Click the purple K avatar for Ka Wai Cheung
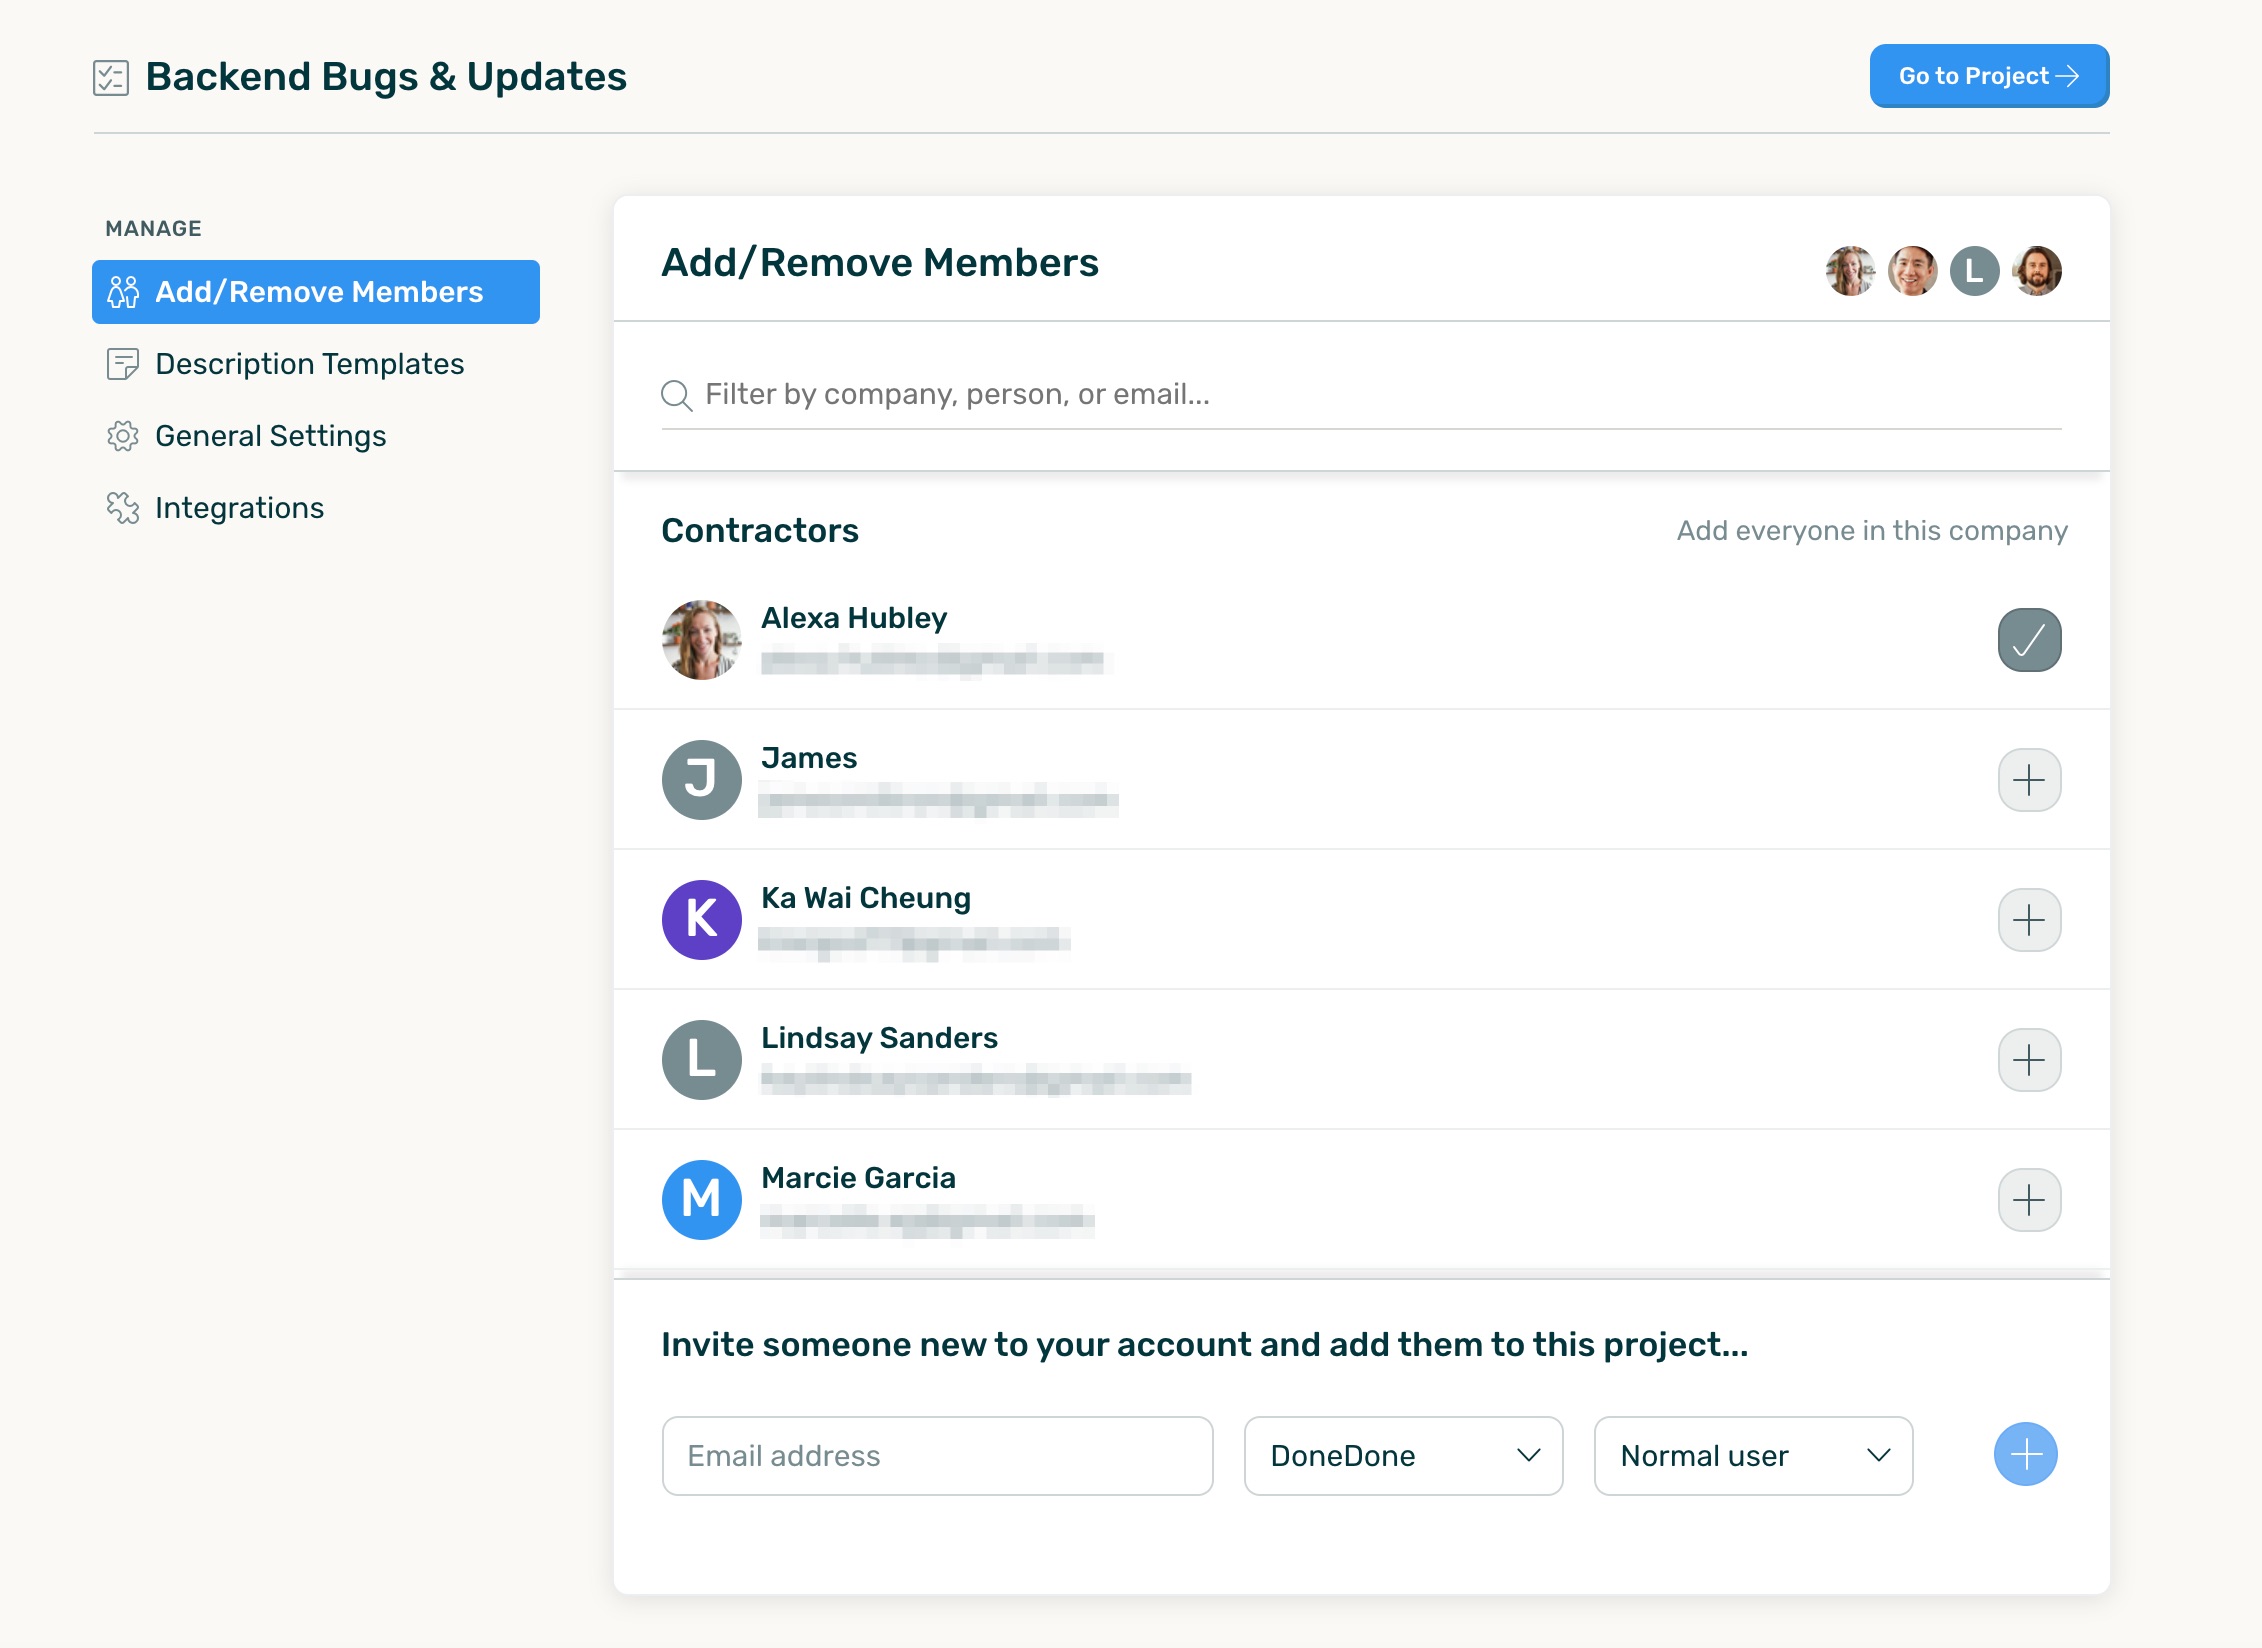This screenshot has width=2262, height=1648. [x=701, y=920]
